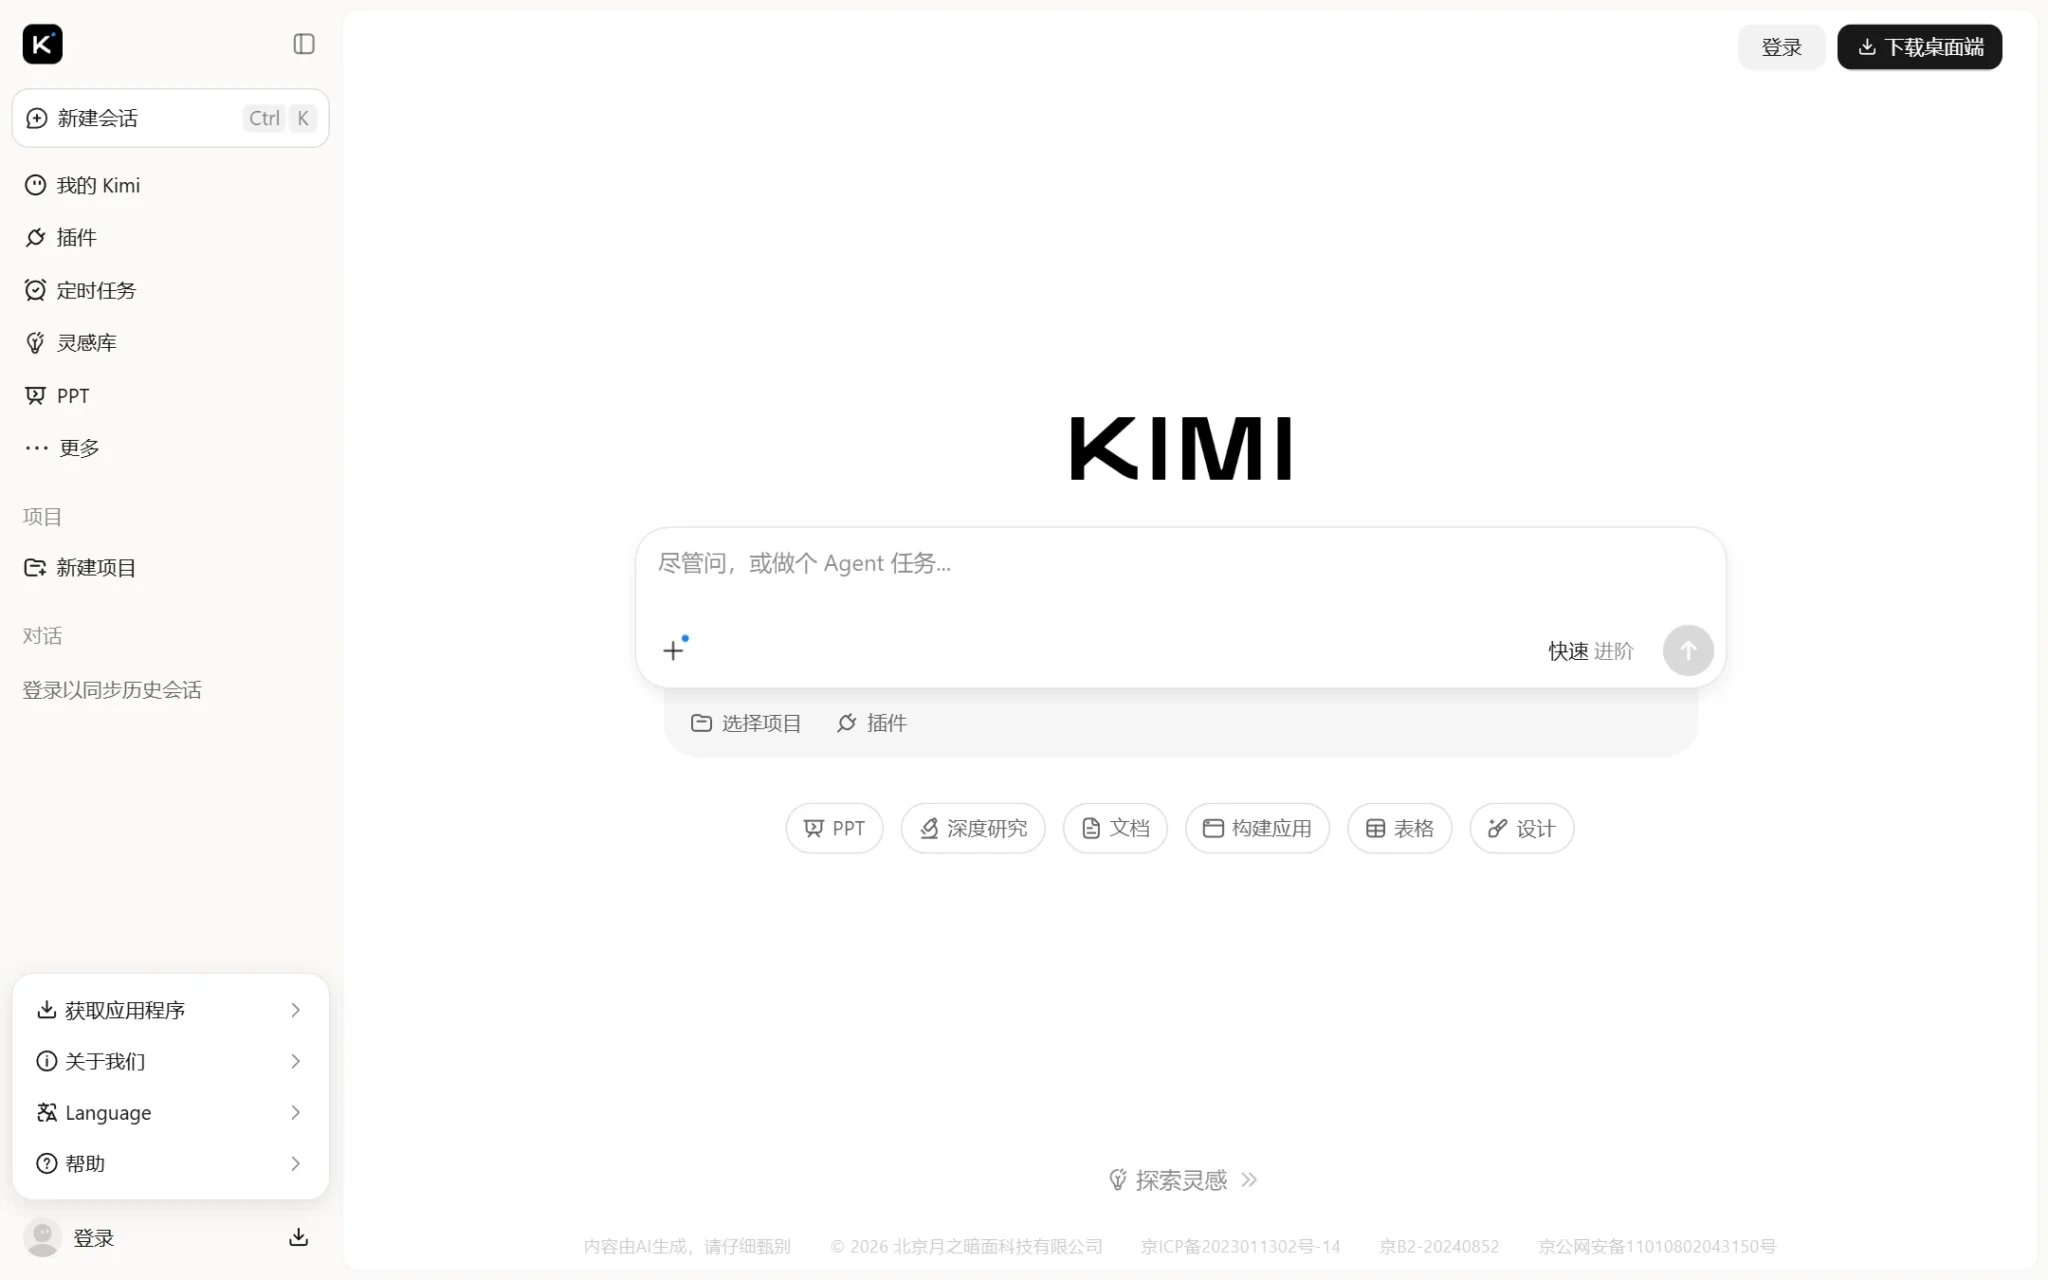Screen dimensions: 2048x1280
Task: Select the 深度研究 chip
Action: coord(973,828)
